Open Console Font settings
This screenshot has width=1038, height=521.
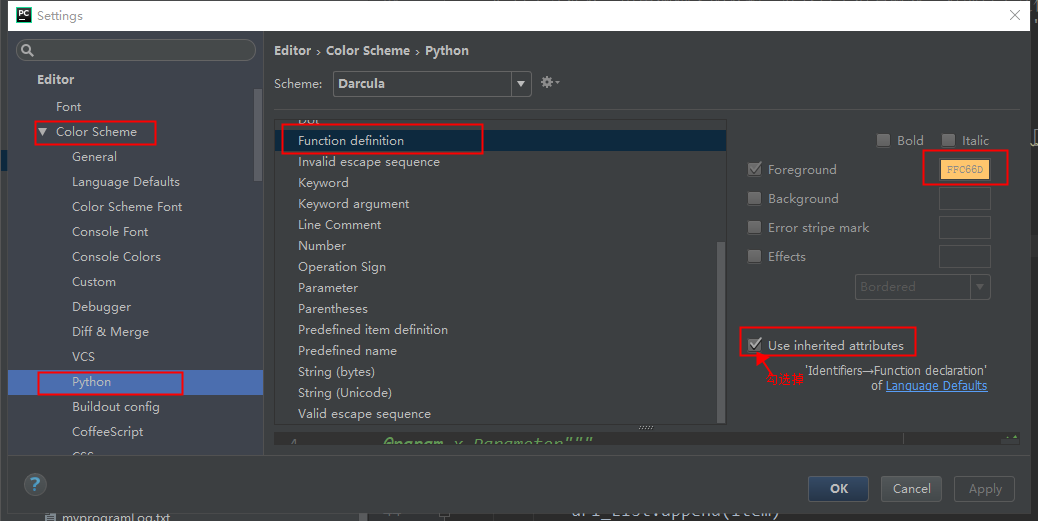tap(110, 232)
